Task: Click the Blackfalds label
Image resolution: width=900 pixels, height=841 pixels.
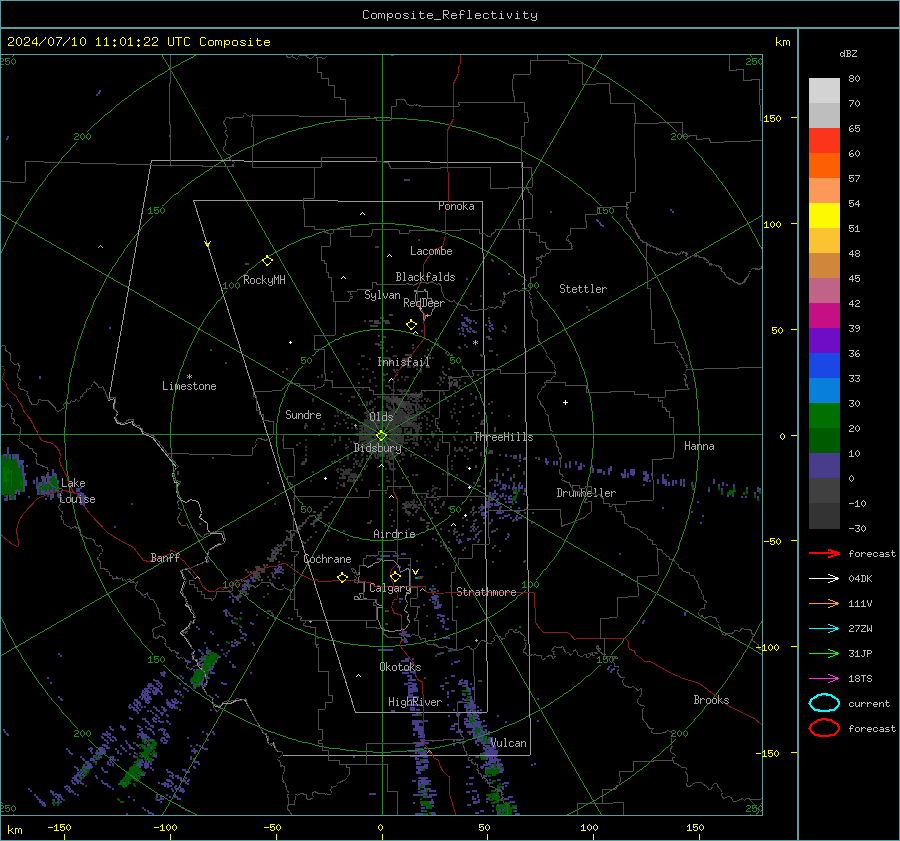Action: pyautogui.click(x=425, y=277)
